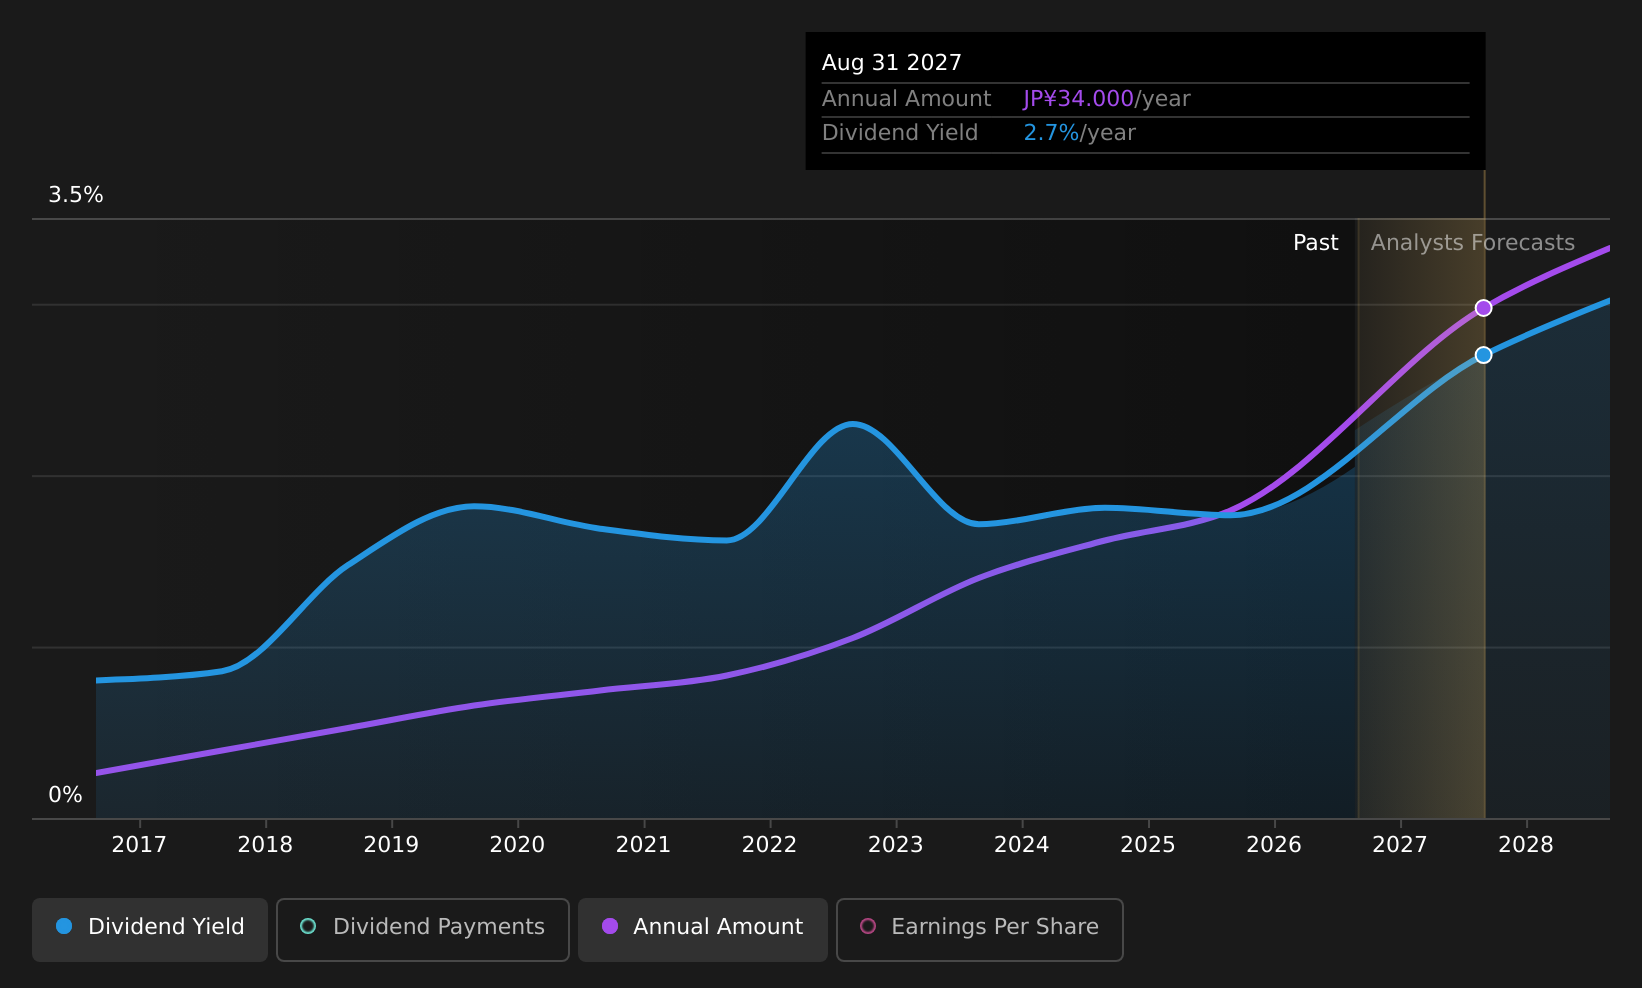Click the Aug 31 2027 tooltip date
This screenshot has width=1642, height=988.
pyautogui.click(x=891, y=63)
